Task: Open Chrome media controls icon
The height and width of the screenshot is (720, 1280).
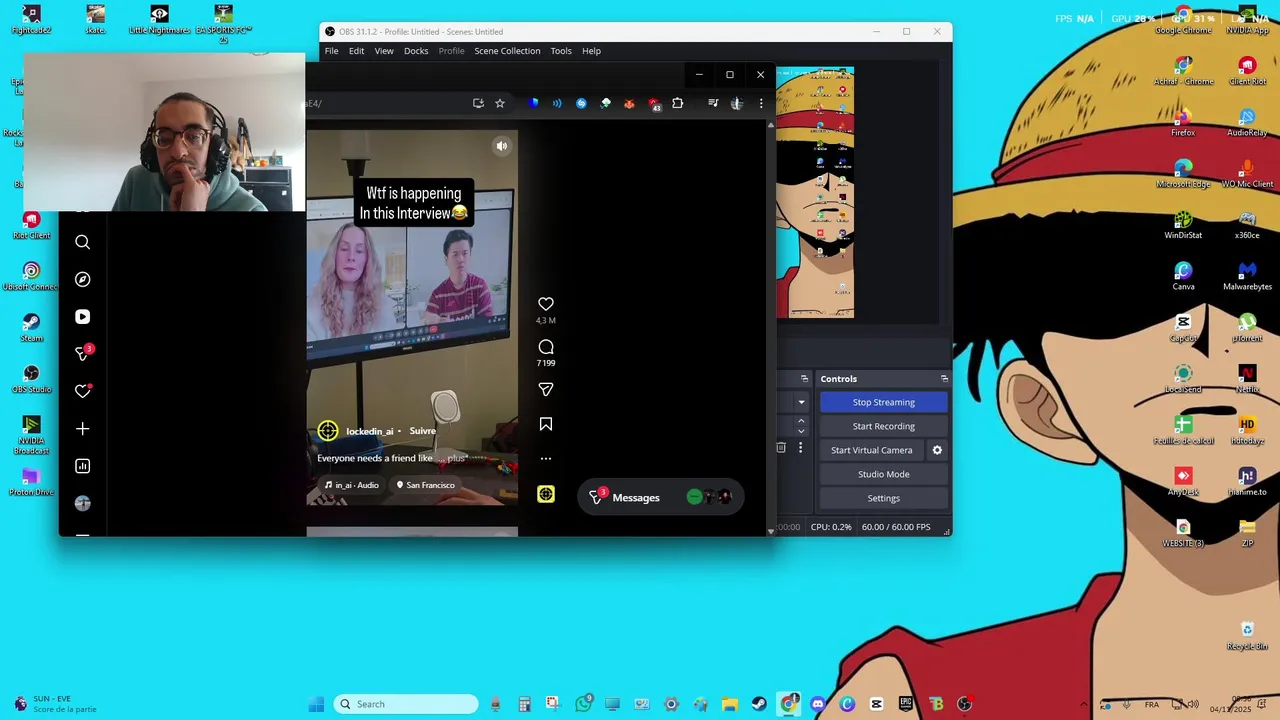Action: point(713,103)
